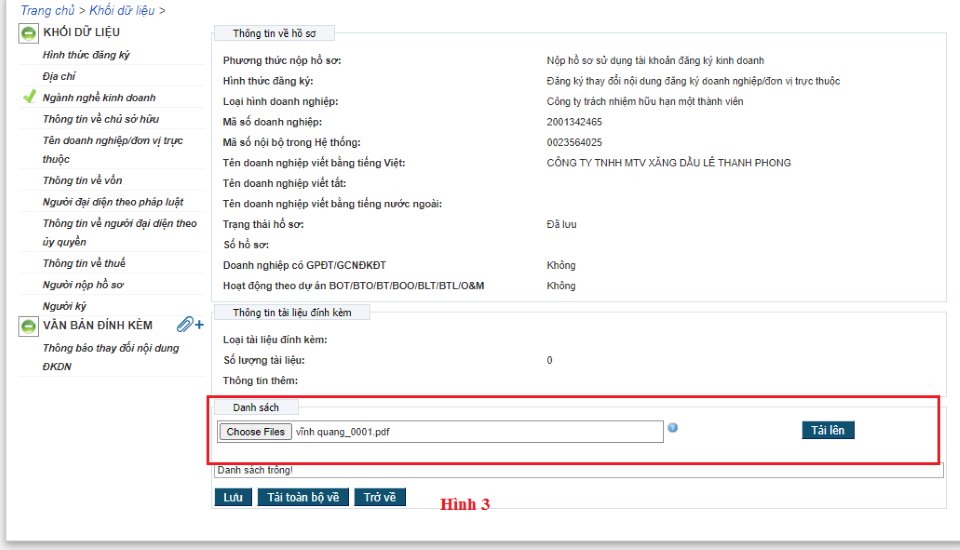Screen dimensions: 960x550
Task: Click the company name CÔNG TY TNHH MTV XĂNG DẦU LÊ THANH PHONG
Action: point(669,162)
